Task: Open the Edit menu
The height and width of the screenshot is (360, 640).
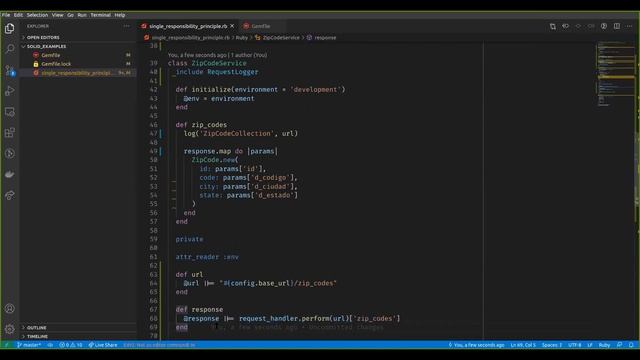Action: [18, 15]
